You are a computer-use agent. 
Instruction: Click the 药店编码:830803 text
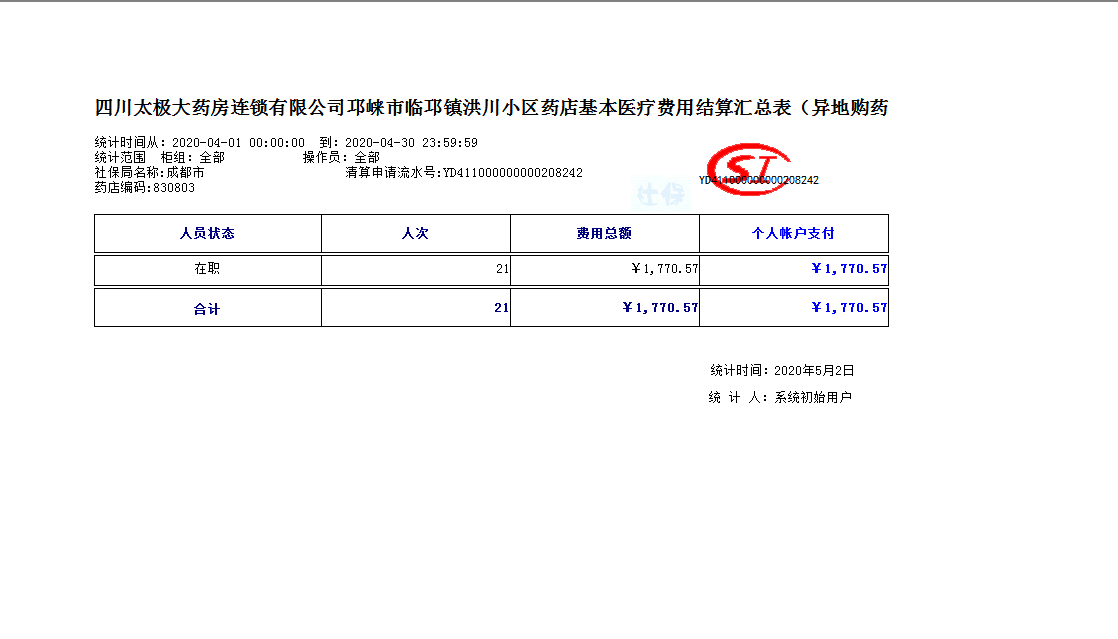point(145,188)
